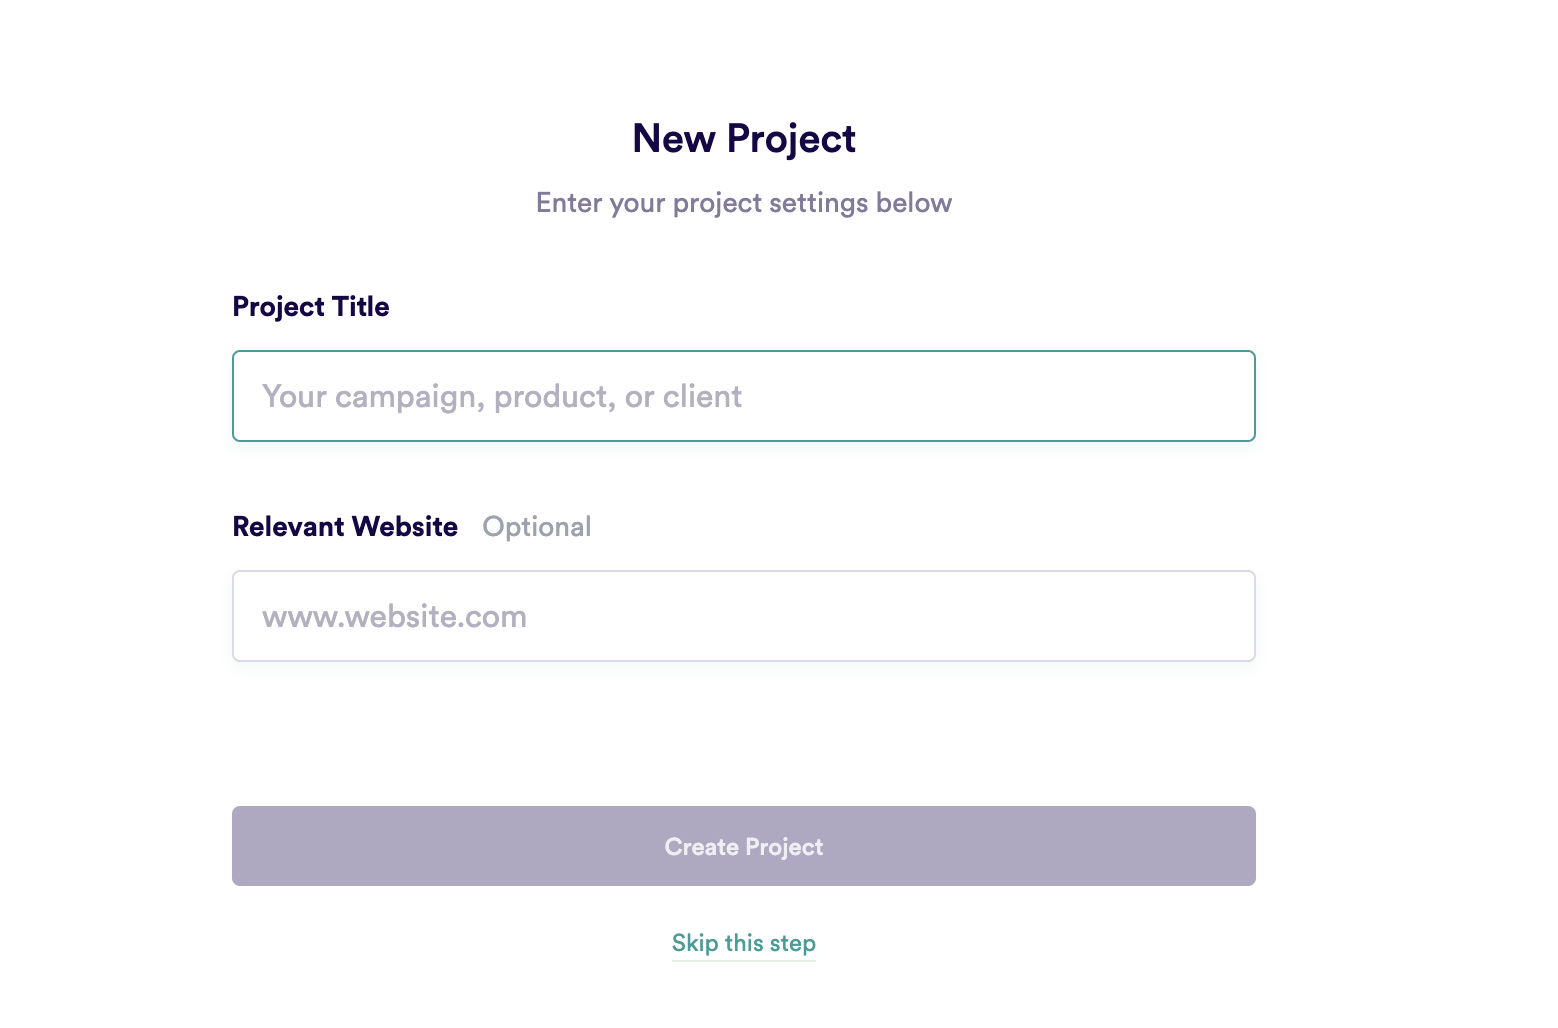Viewport: 1558px width, 1028px height.
Task: Place cursor in the green-outlined title box
Action: [x=743, y=396]
